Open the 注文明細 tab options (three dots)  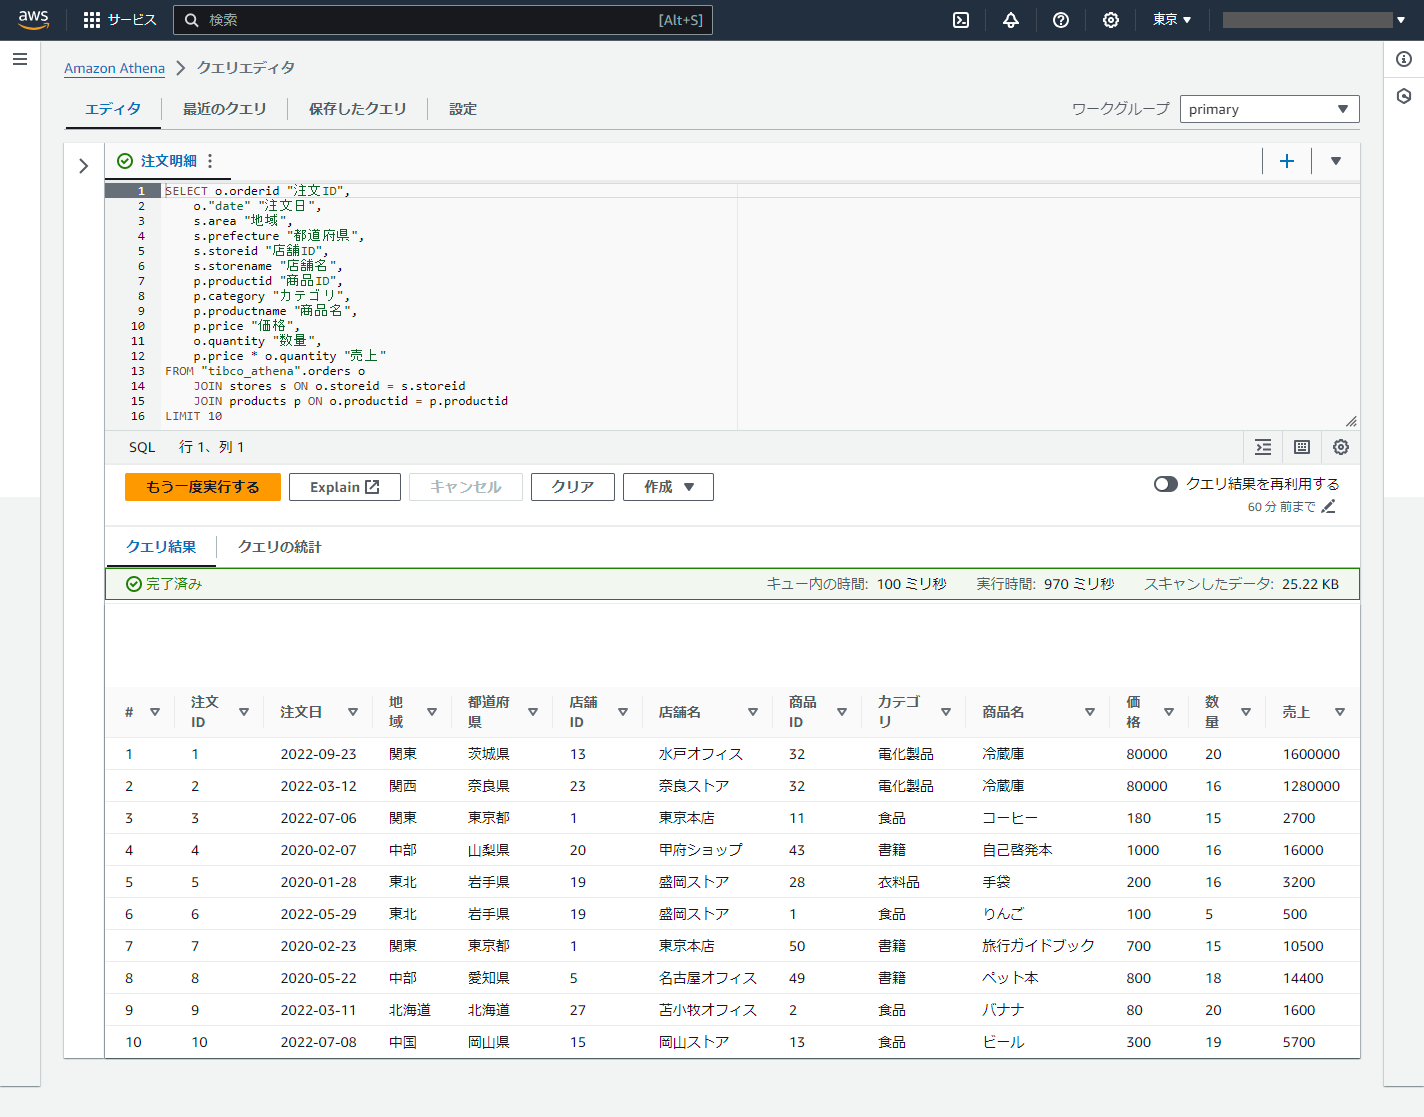(210, 161)
